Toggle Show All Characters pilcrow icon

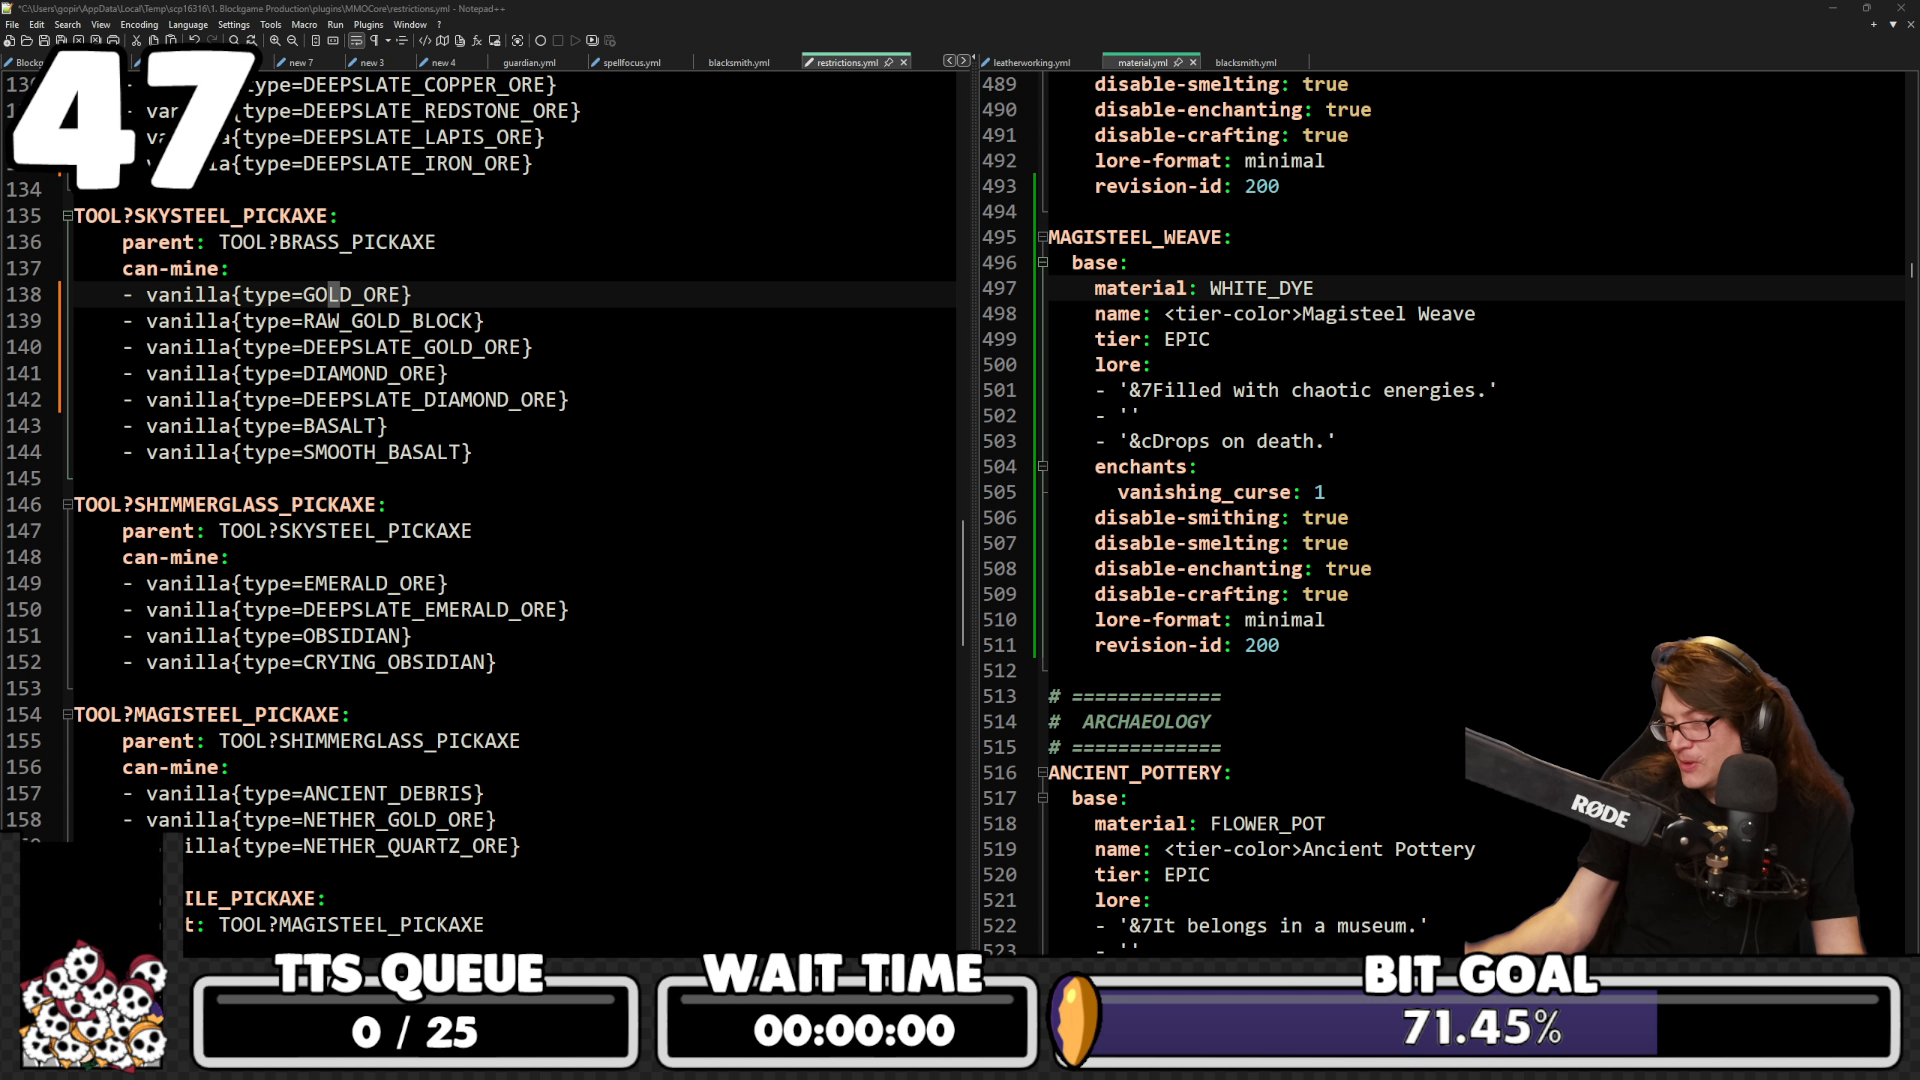coord(374,41)
